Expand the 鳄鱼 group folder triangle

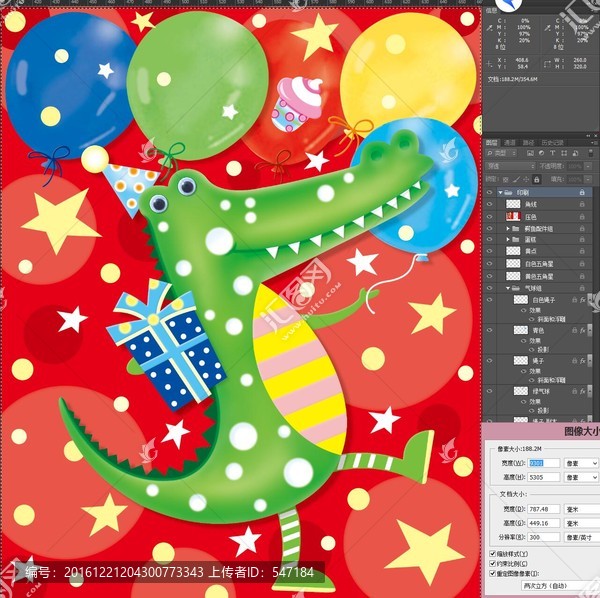coord(508,229)
